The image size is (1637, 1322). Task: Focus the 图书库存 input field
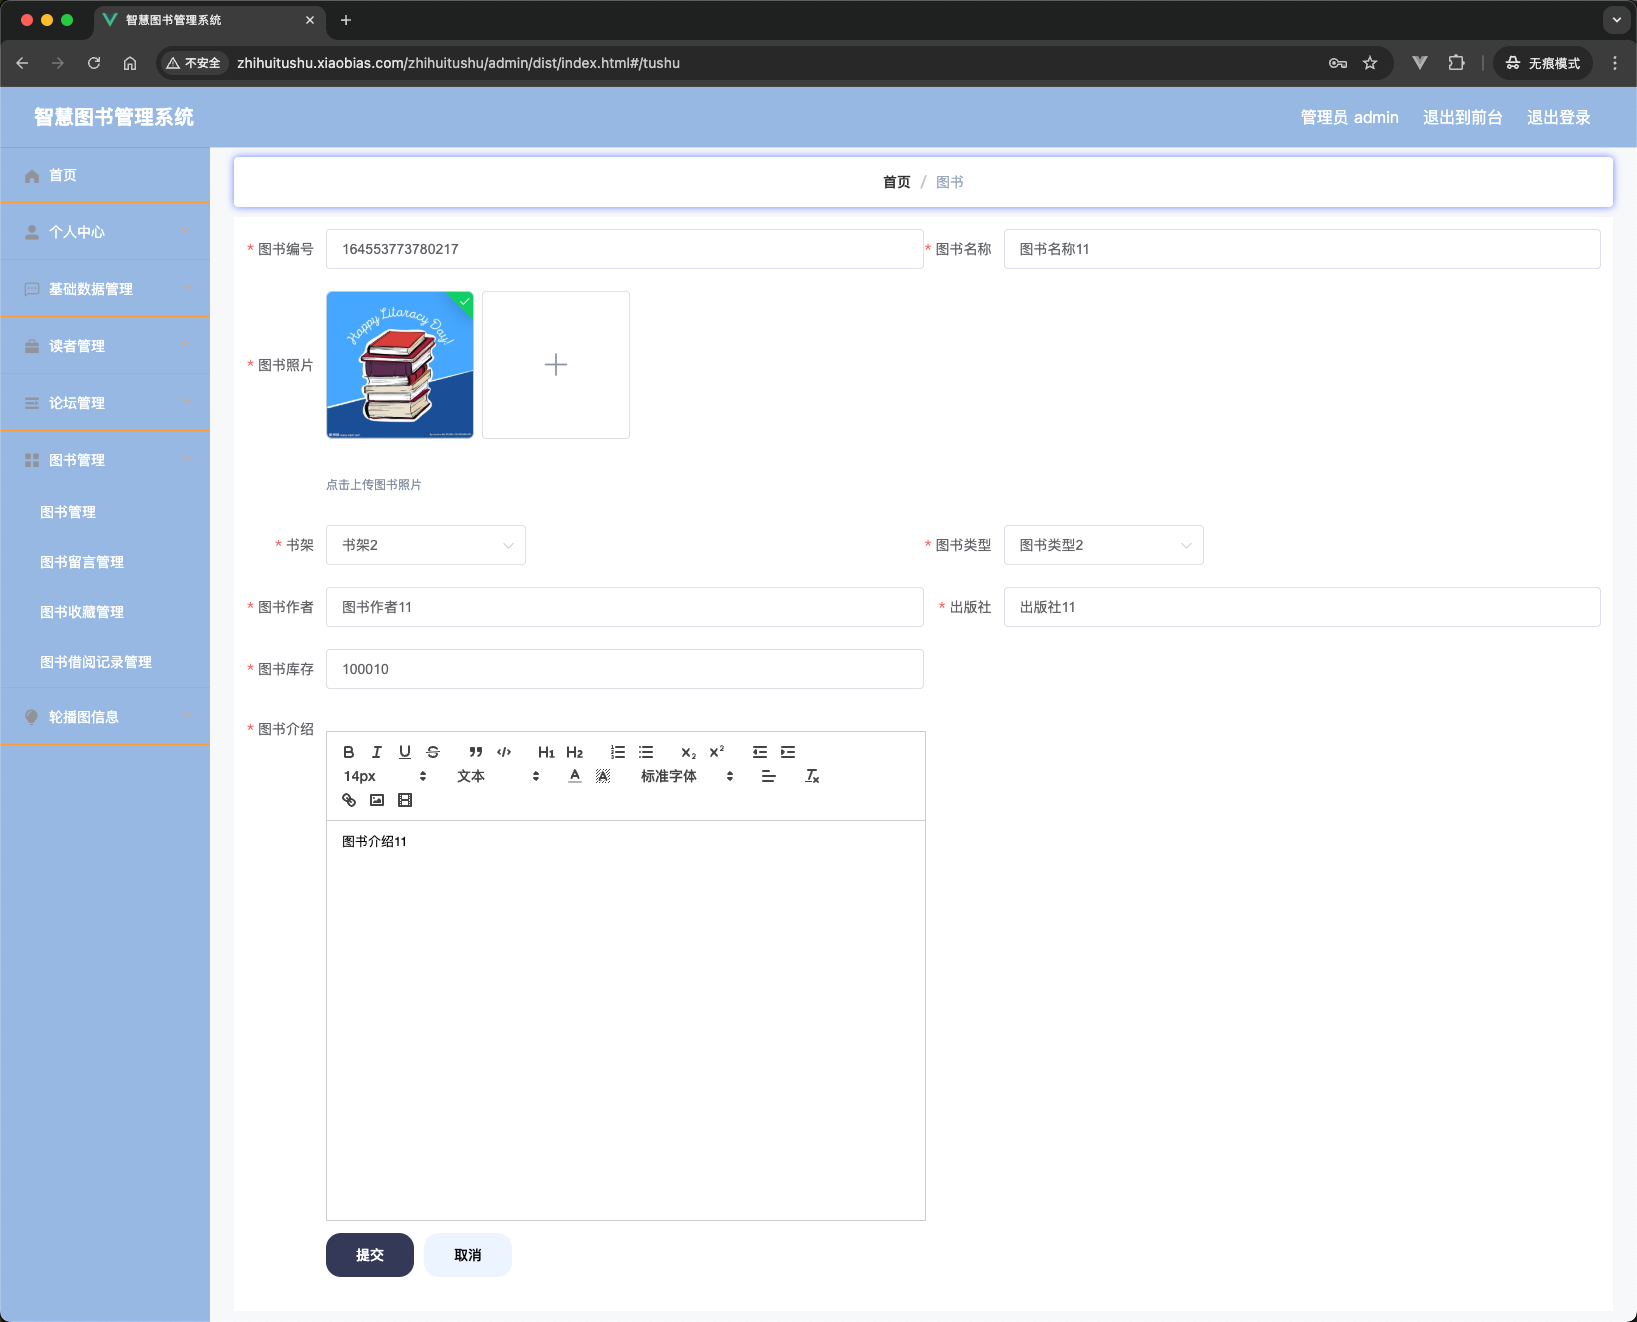[x=625, y=669]
